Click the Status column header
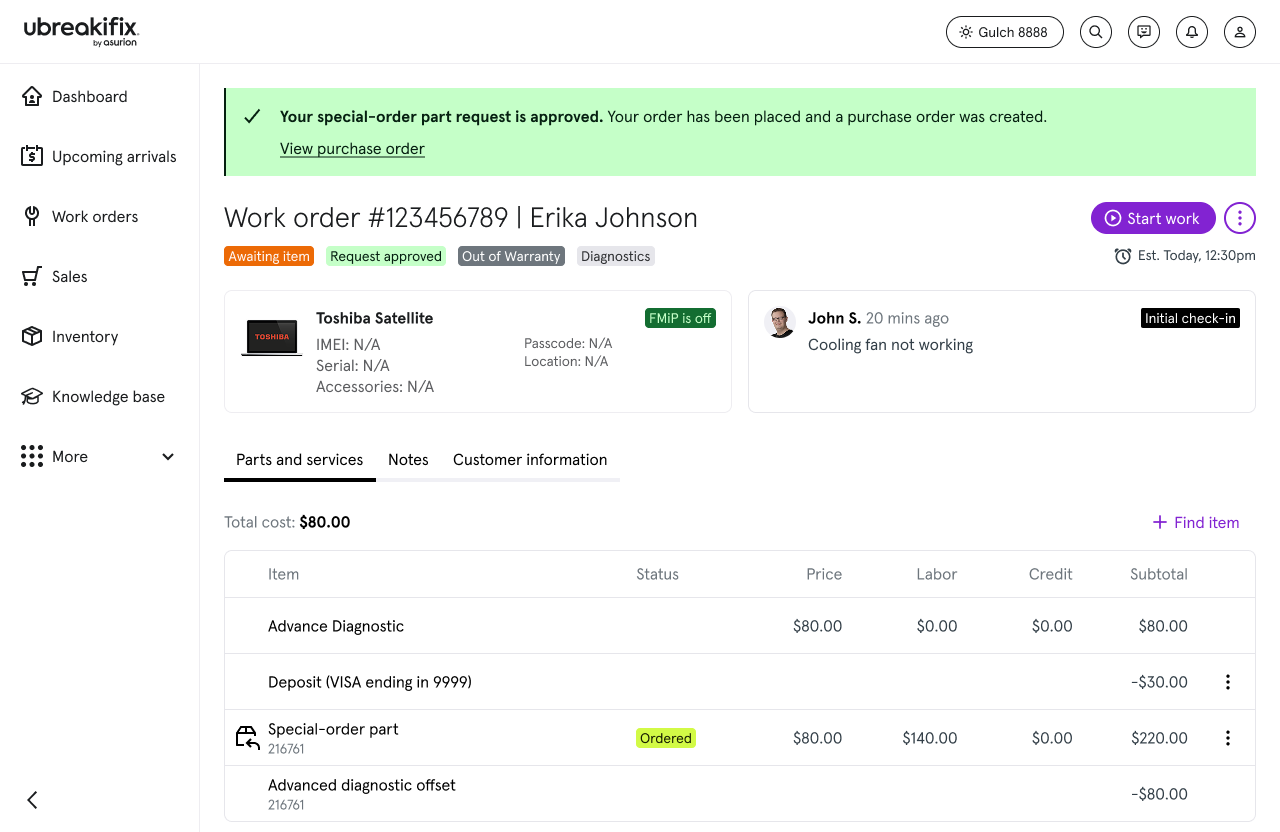Image resolution: width=1280 pixels, height=832 pixels. coord(657,574)
